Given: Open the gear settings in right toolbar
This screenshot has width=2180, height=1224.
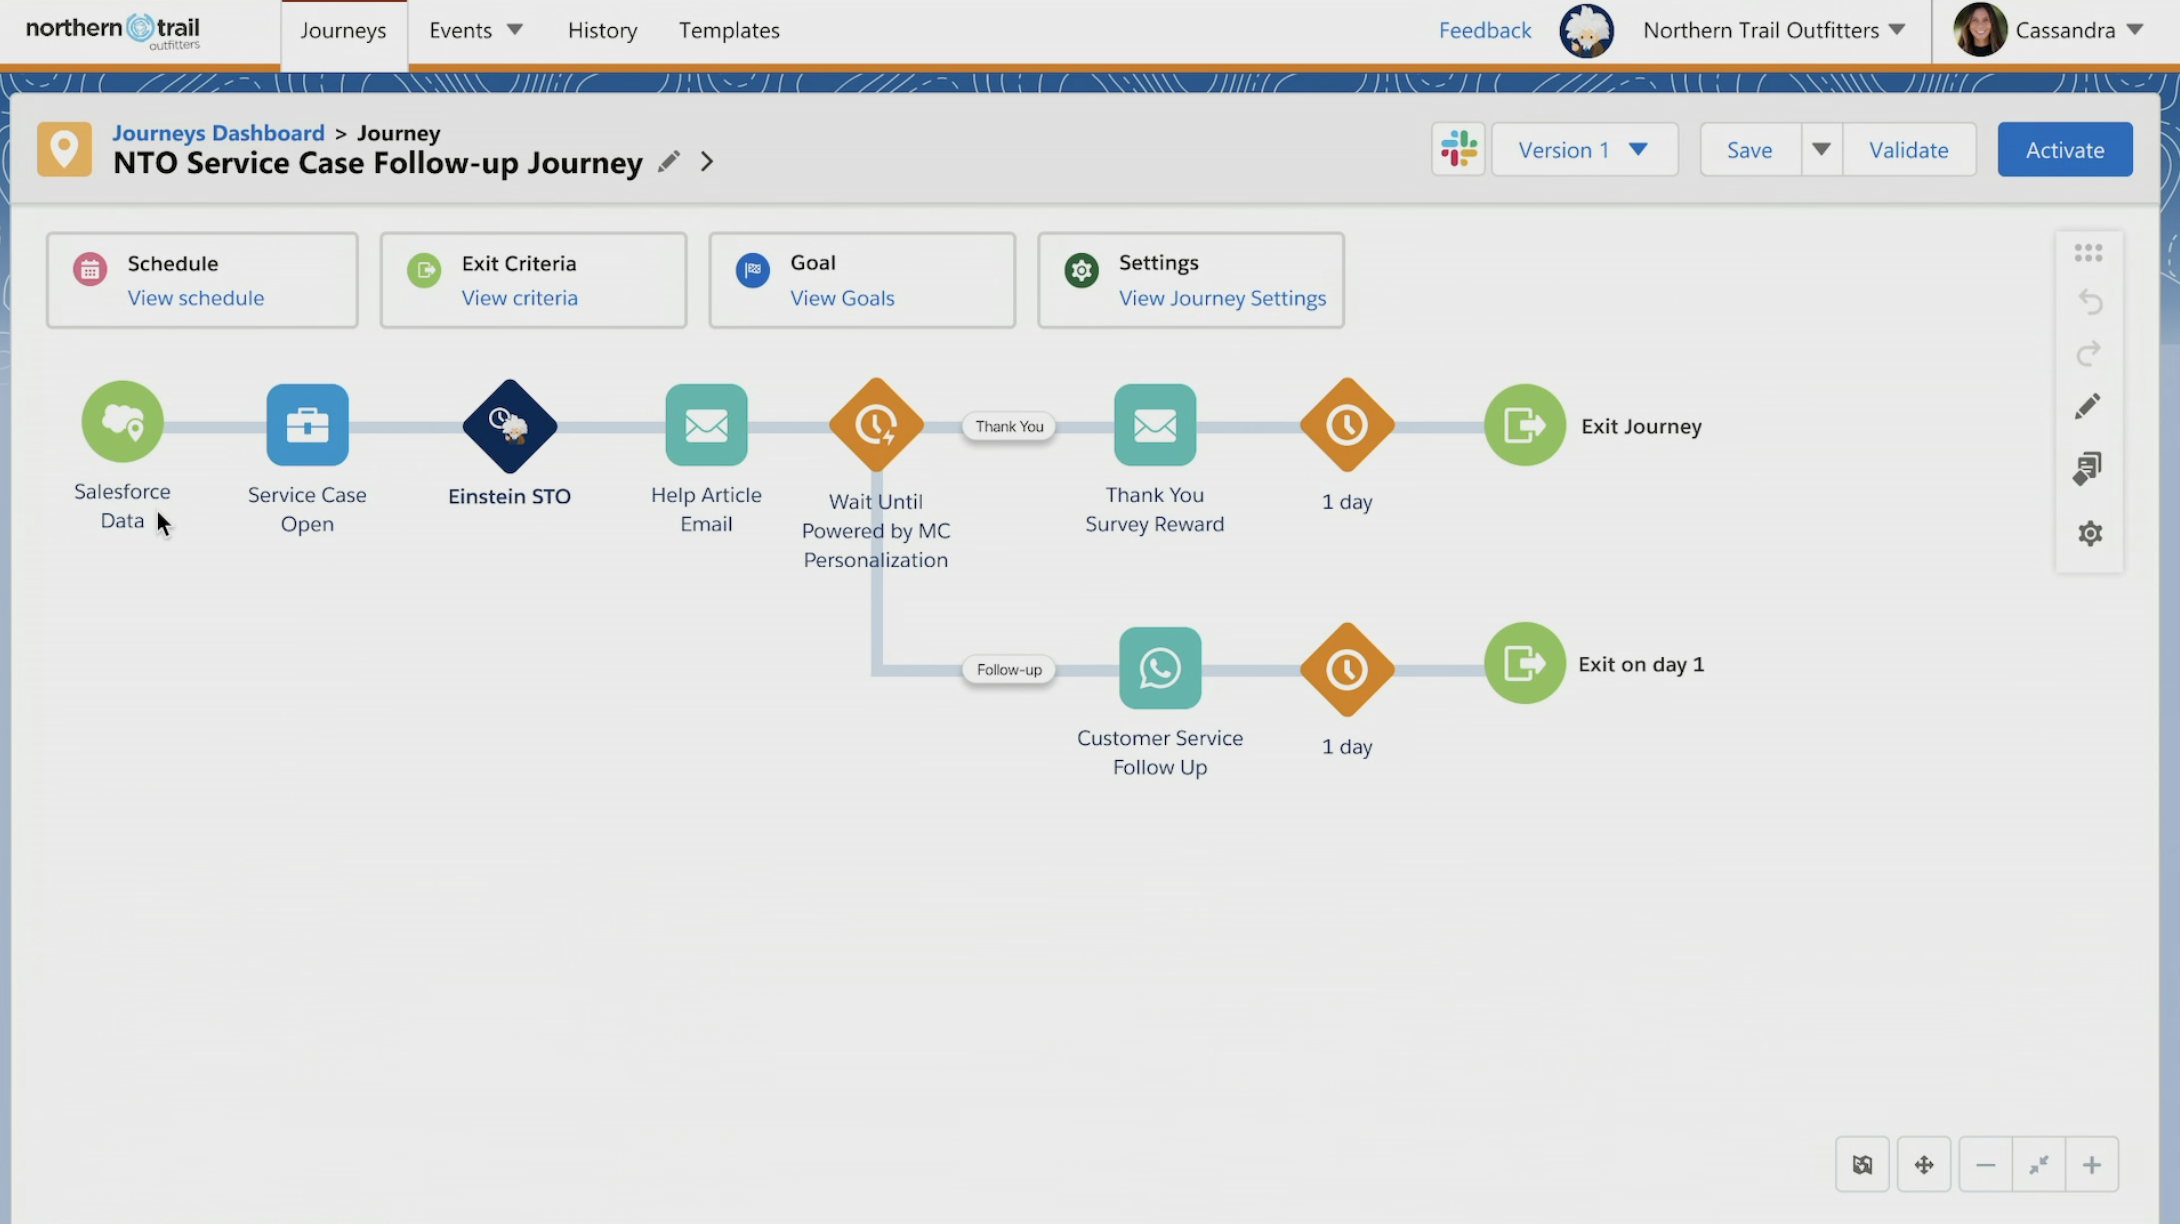Looking at the screenshot, I should coord(2089,533).
